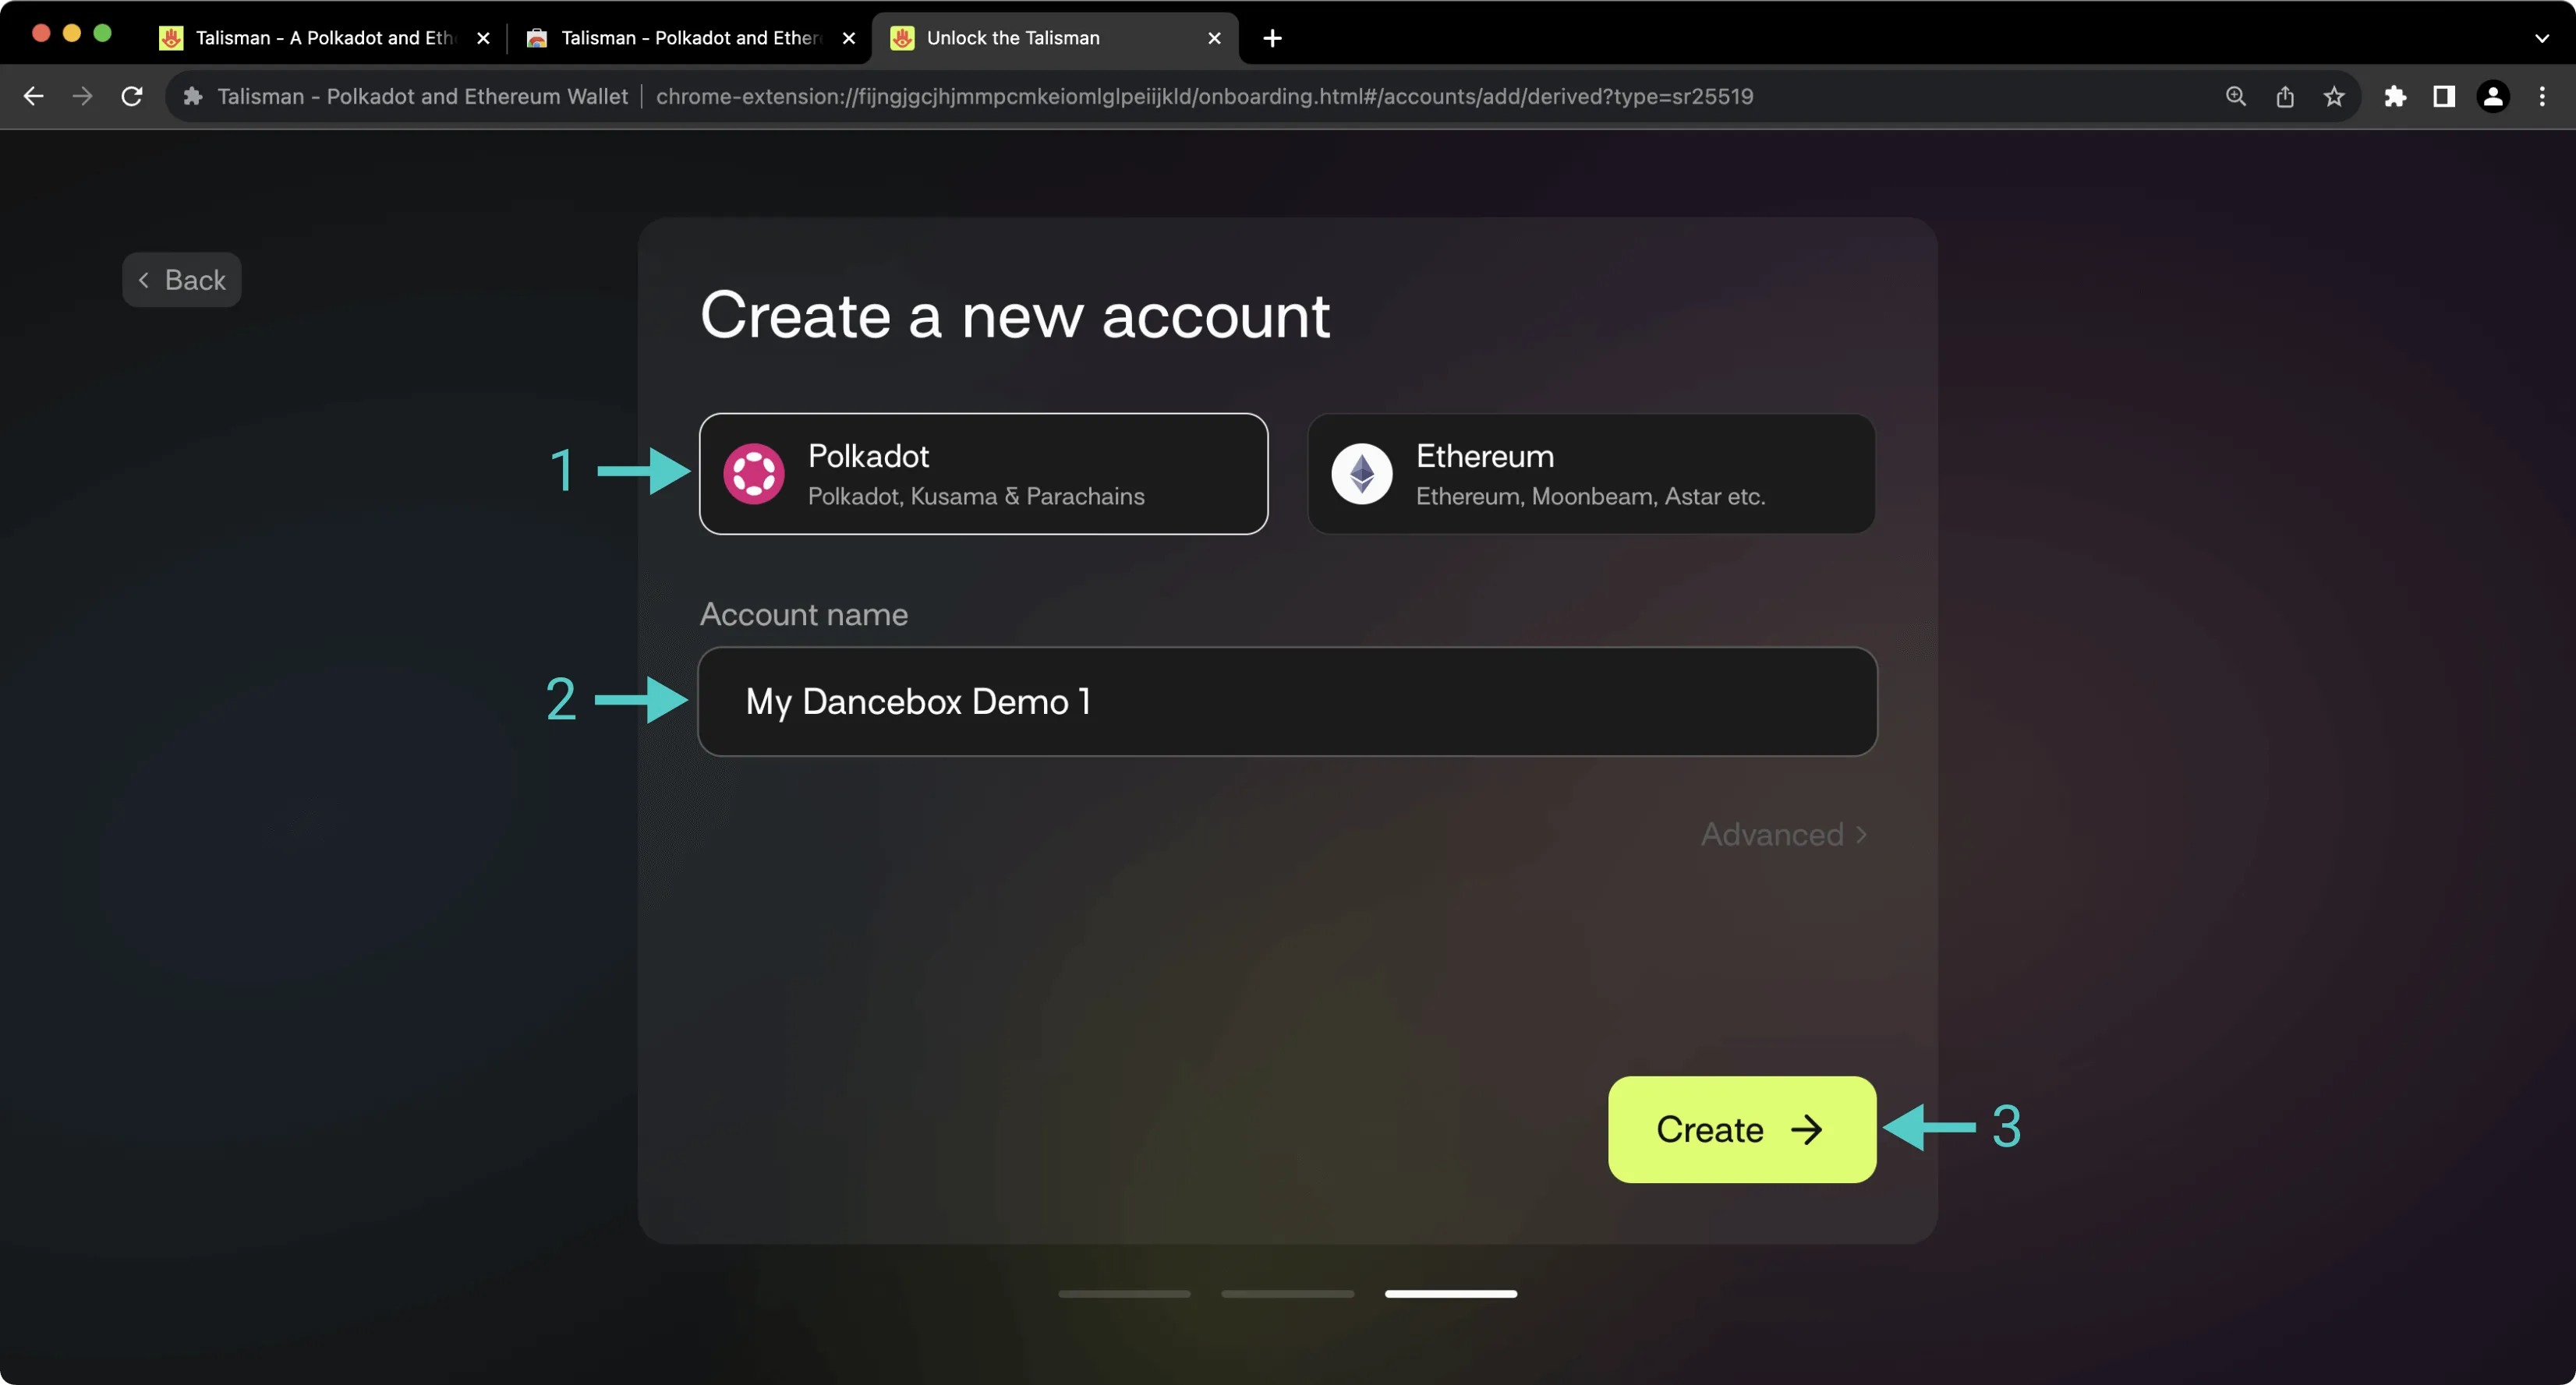This screenshot has width=2576, height=1385.
Task: Select the Unlock the Talisman tab
Action: 1055,38
